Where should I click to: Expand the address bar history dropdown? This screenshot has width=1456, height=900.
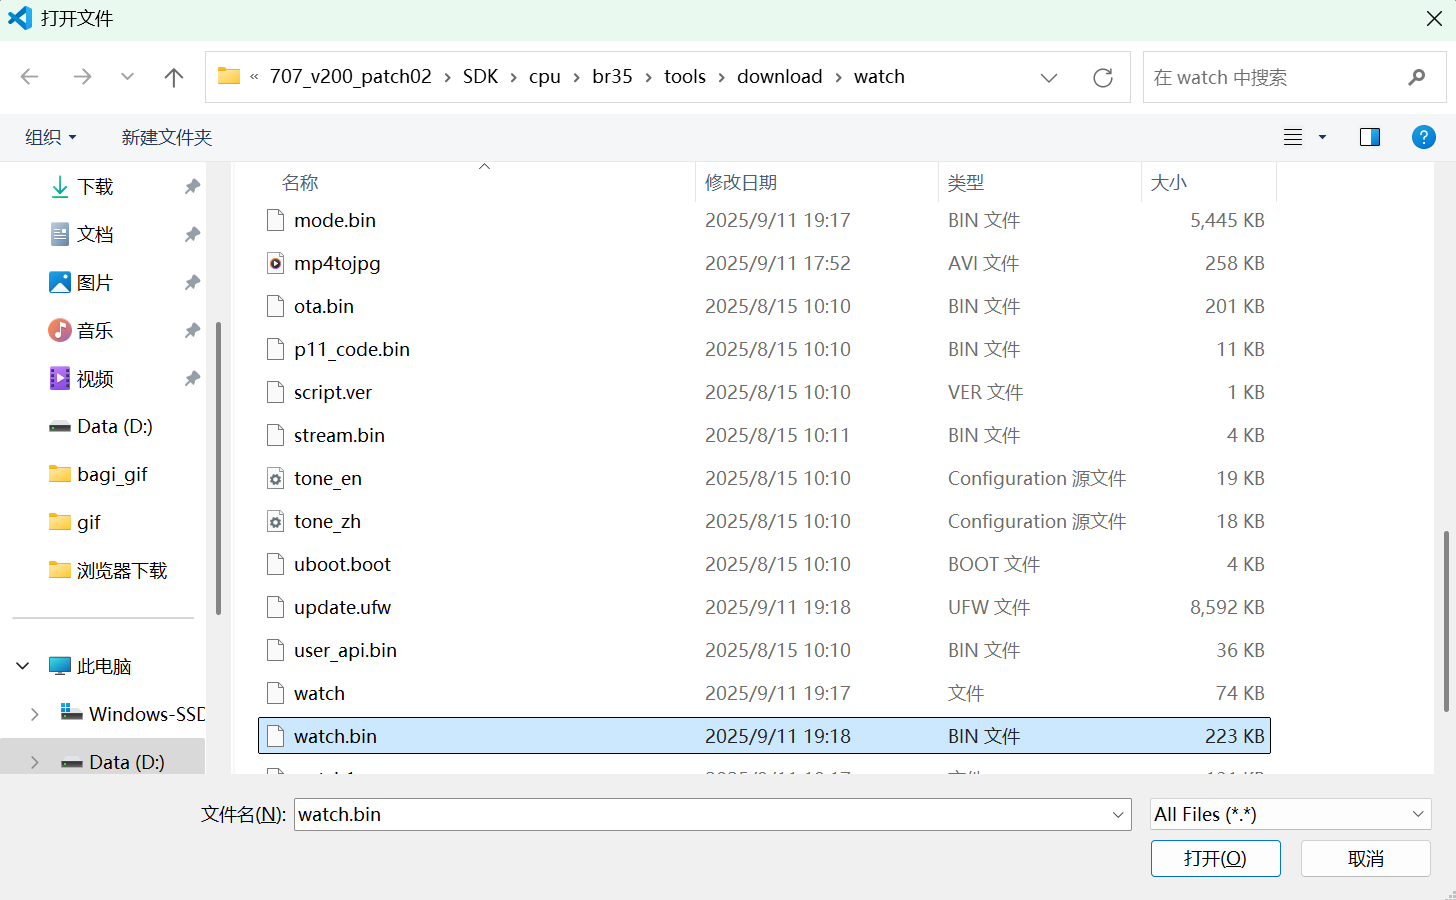(x=1049, y=77)
